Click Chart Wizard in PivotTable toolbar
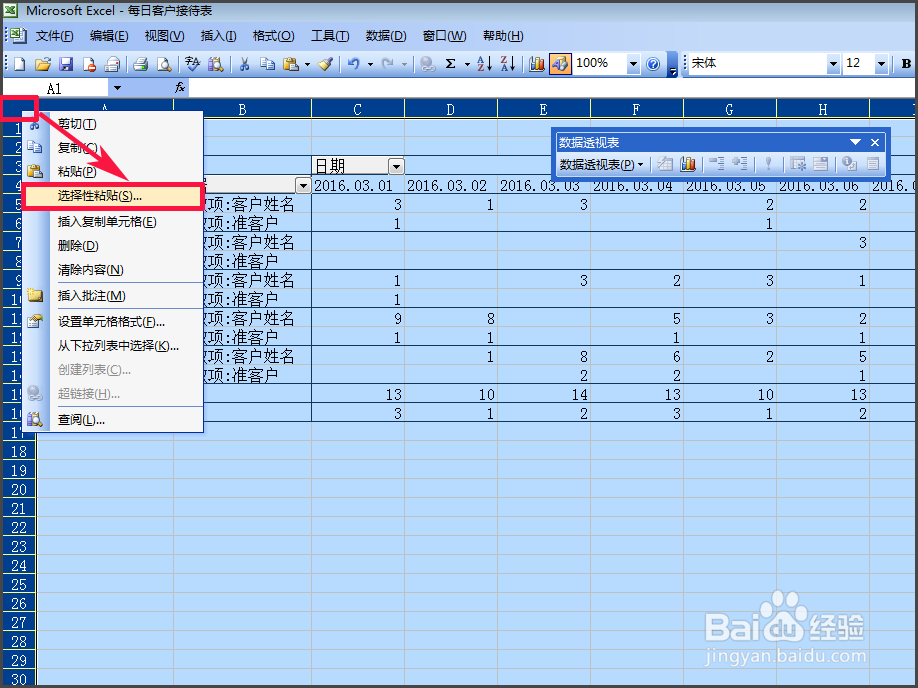 point(688,165)
